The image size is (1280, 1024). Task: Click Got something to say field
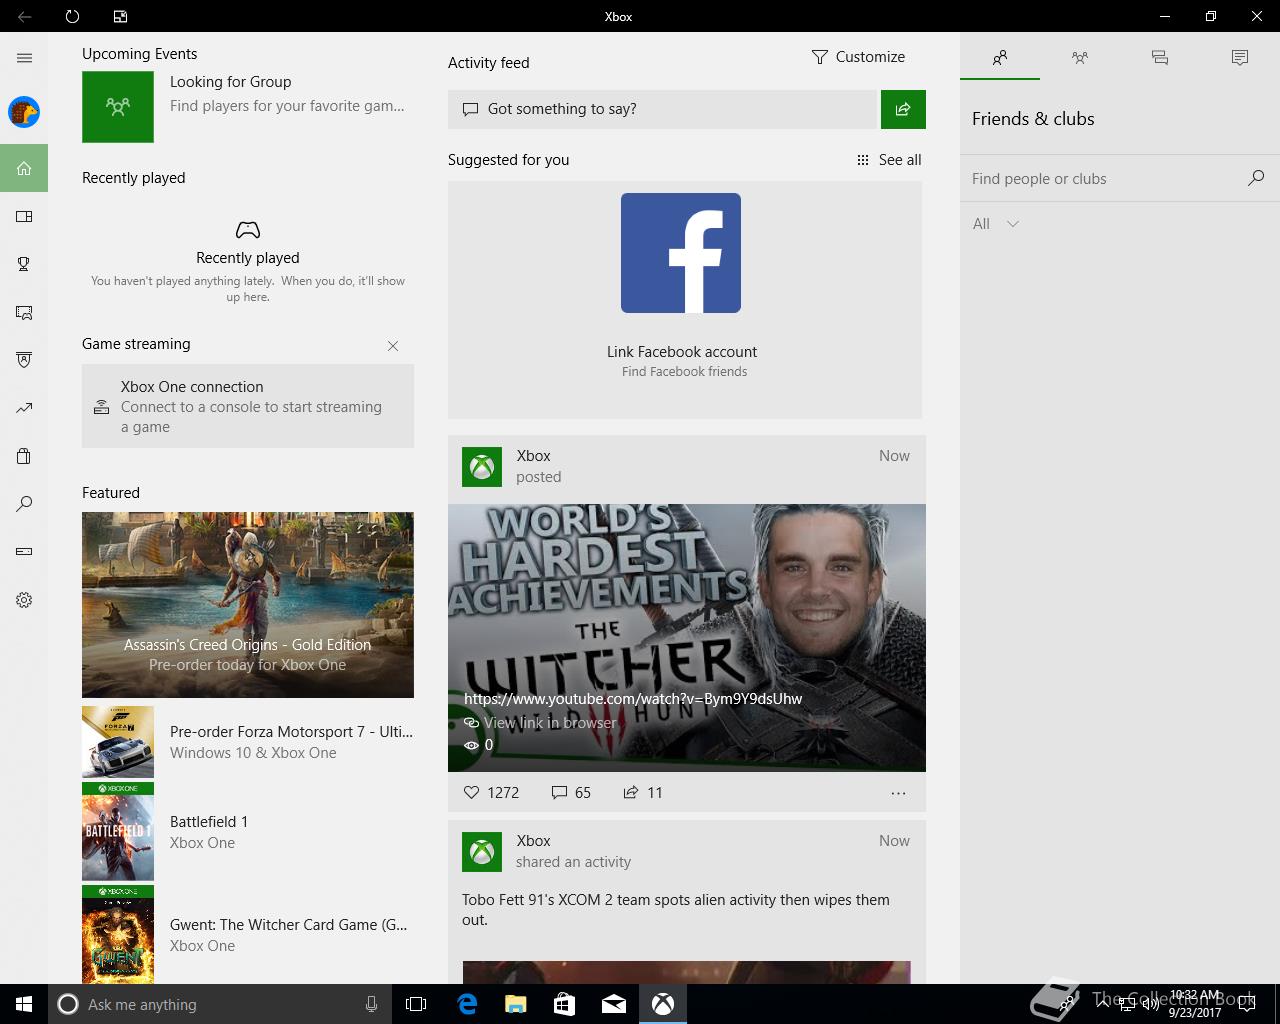[662, 109]
